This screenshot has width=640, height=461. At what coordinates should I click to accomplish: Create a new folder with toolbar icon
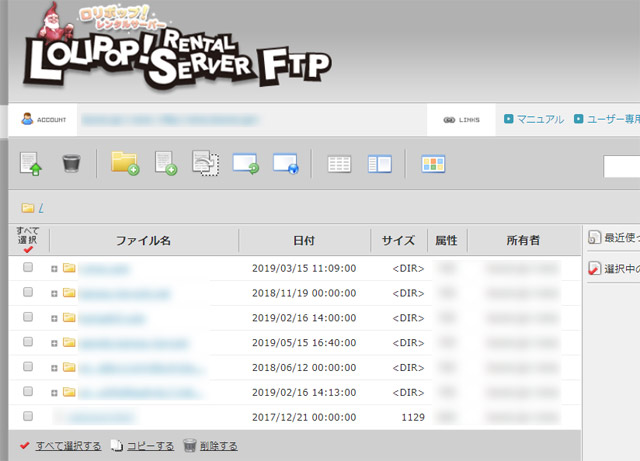[x=125, y=163]
